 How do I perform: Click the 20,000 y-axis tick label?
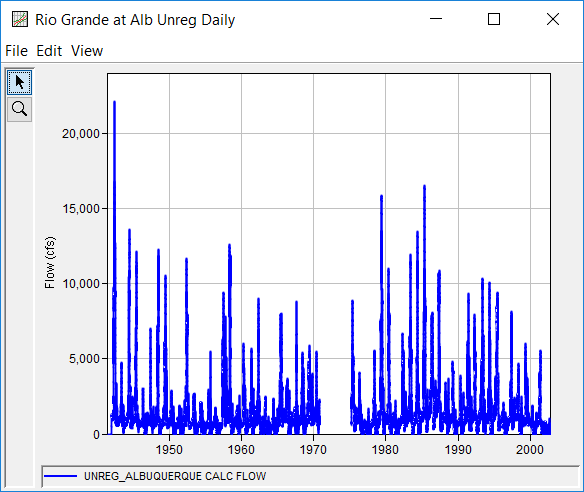[81, 134]
